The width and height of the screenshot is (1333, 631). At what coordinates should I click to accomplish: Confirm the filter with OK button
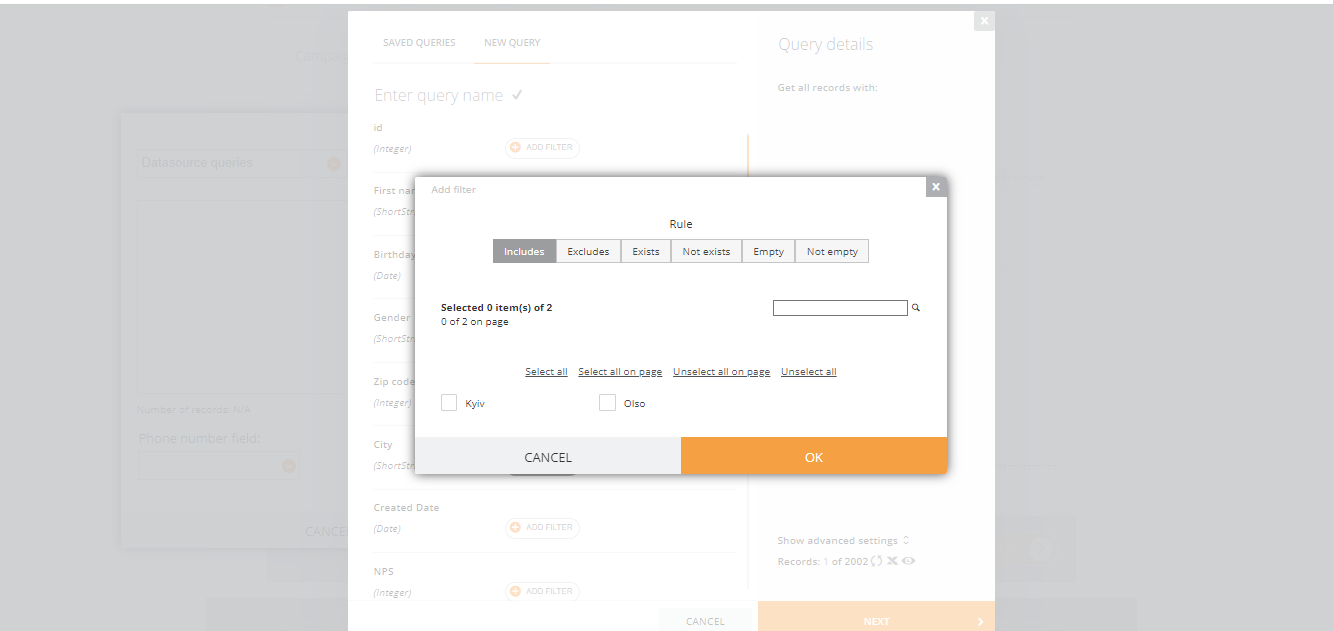[814, 456]
